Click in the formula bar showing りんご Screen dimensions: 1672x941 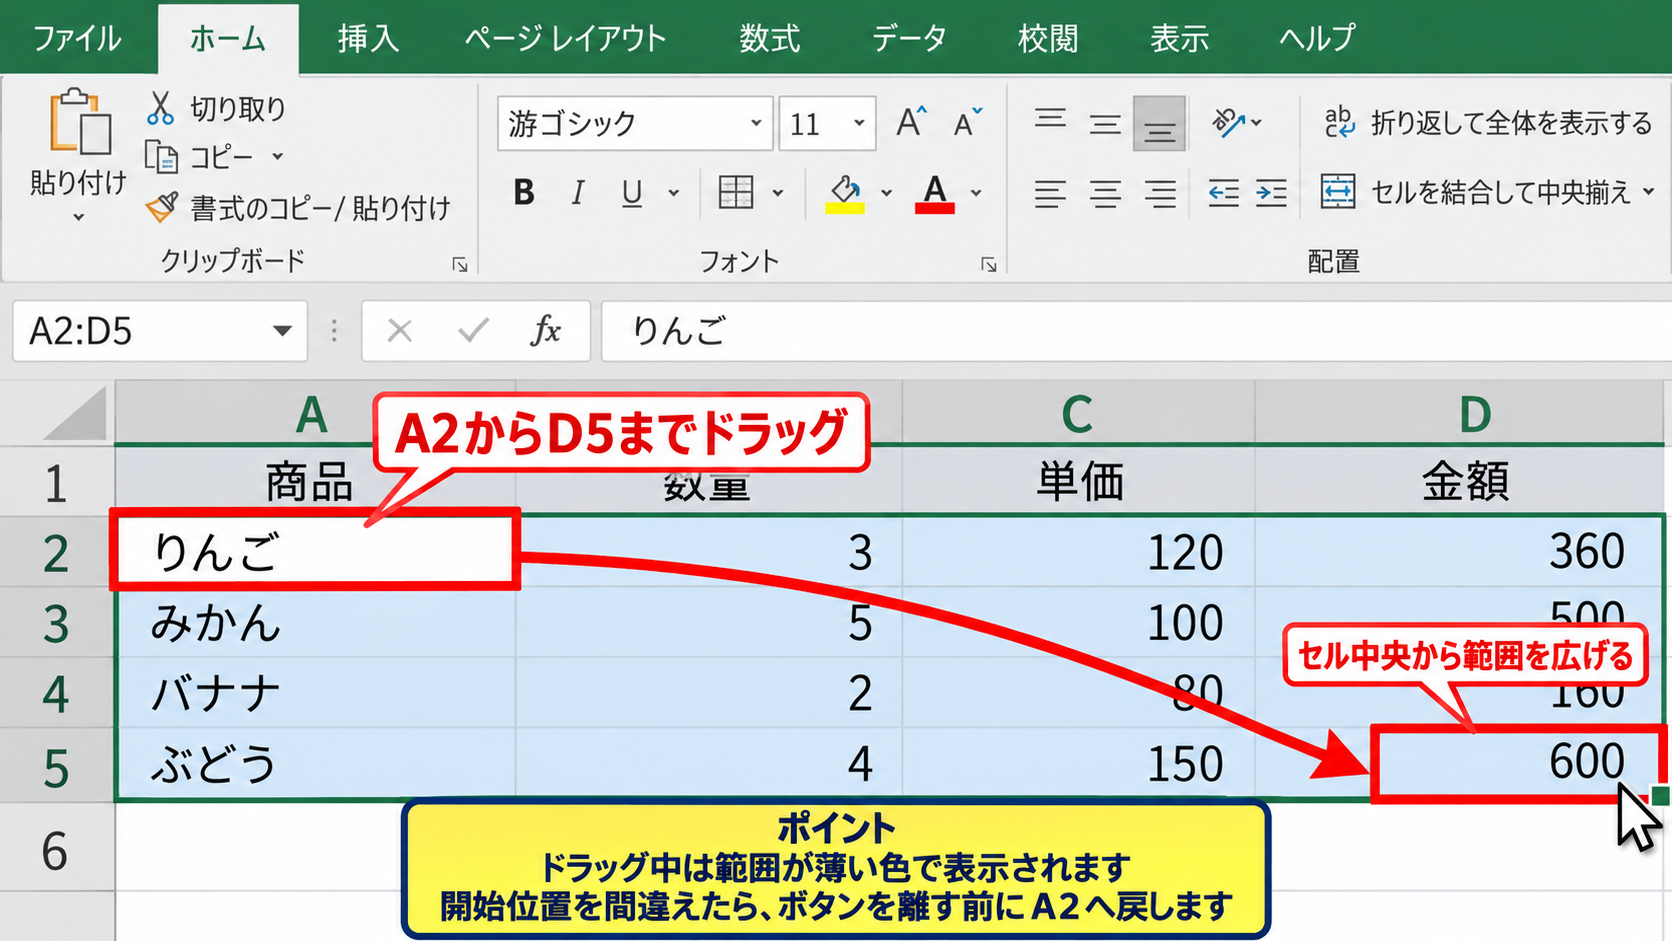click(1136, 331)
